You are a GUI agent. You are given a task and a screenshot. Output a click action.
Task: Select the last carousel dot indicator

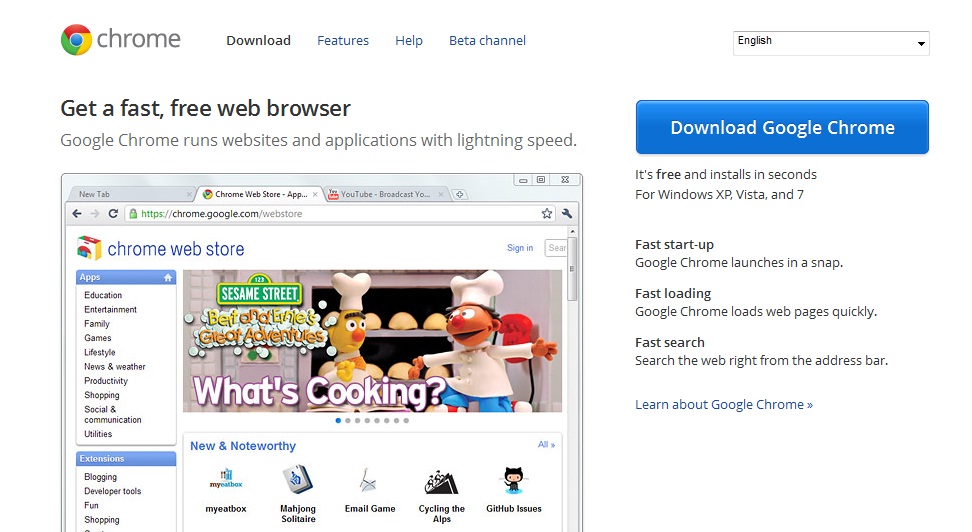[x=406, y=420]
